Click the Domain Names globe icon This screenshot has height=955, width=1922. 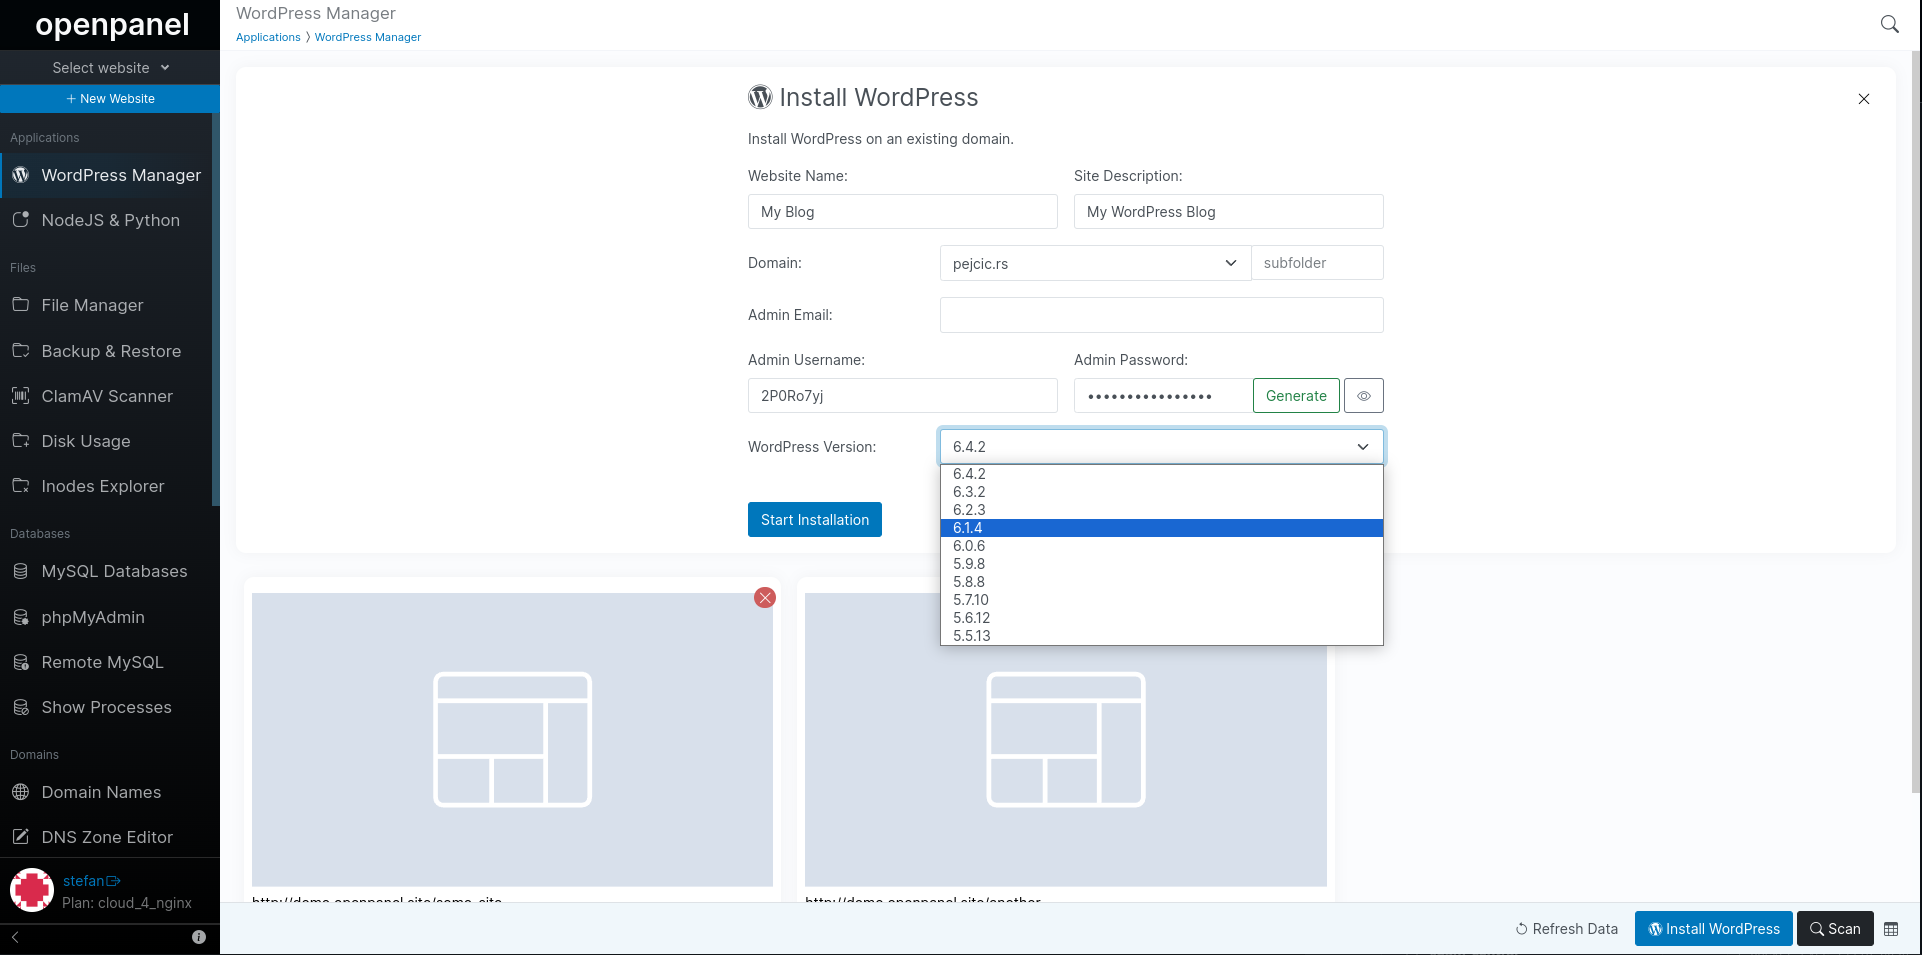point(20,792)
